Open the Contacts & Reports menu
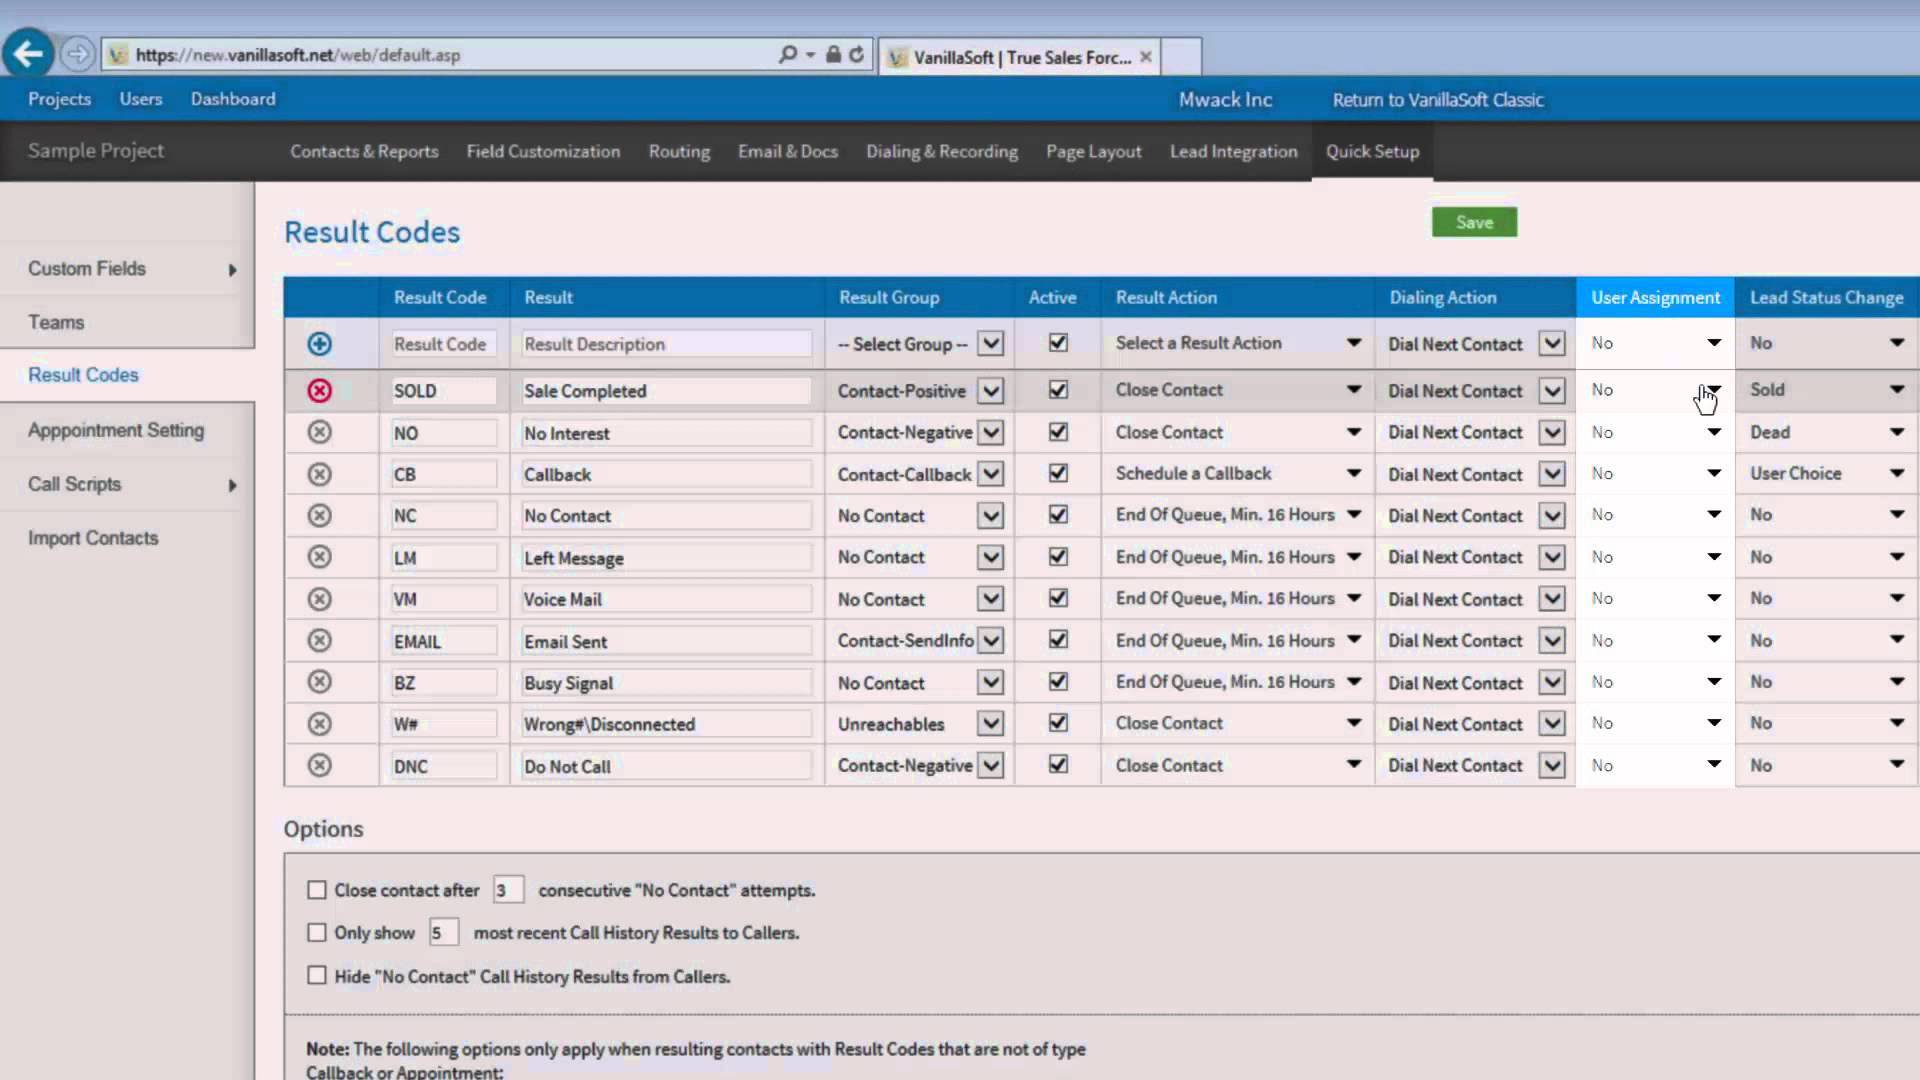1920x1080 pixels. 364,151
